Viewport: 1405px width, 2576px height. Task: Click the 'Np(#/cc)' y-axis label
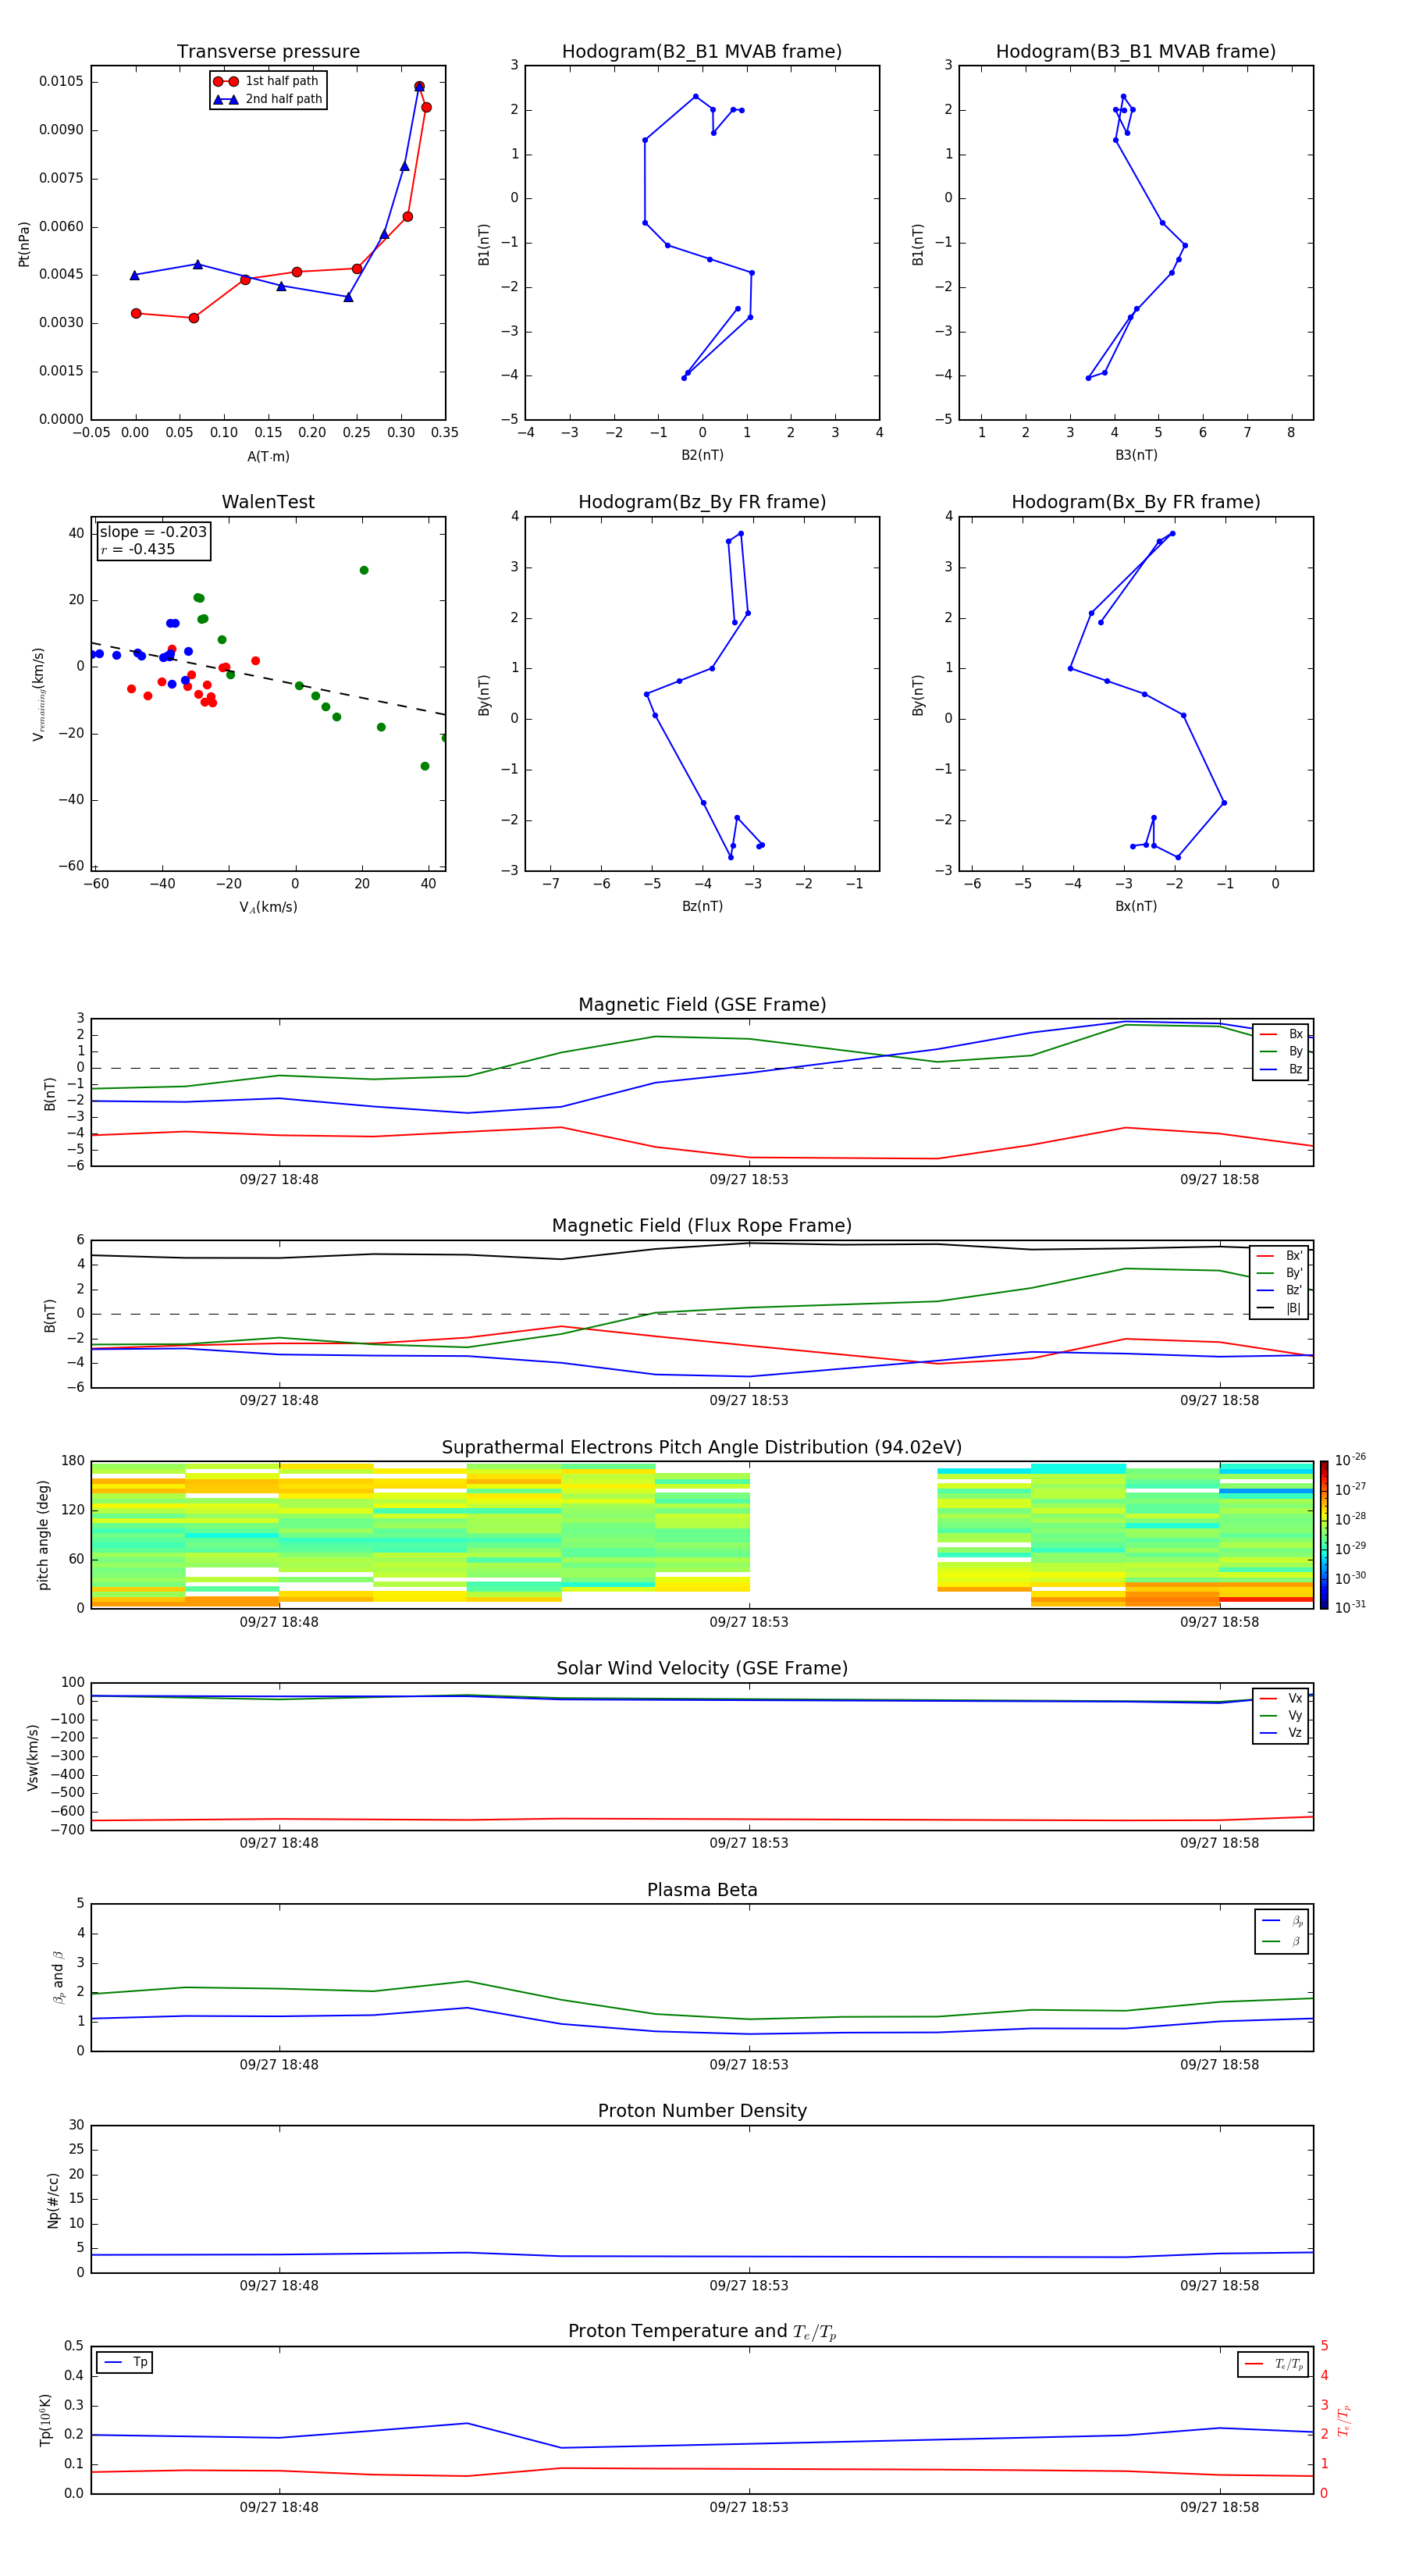click(x=53, y=2200)
